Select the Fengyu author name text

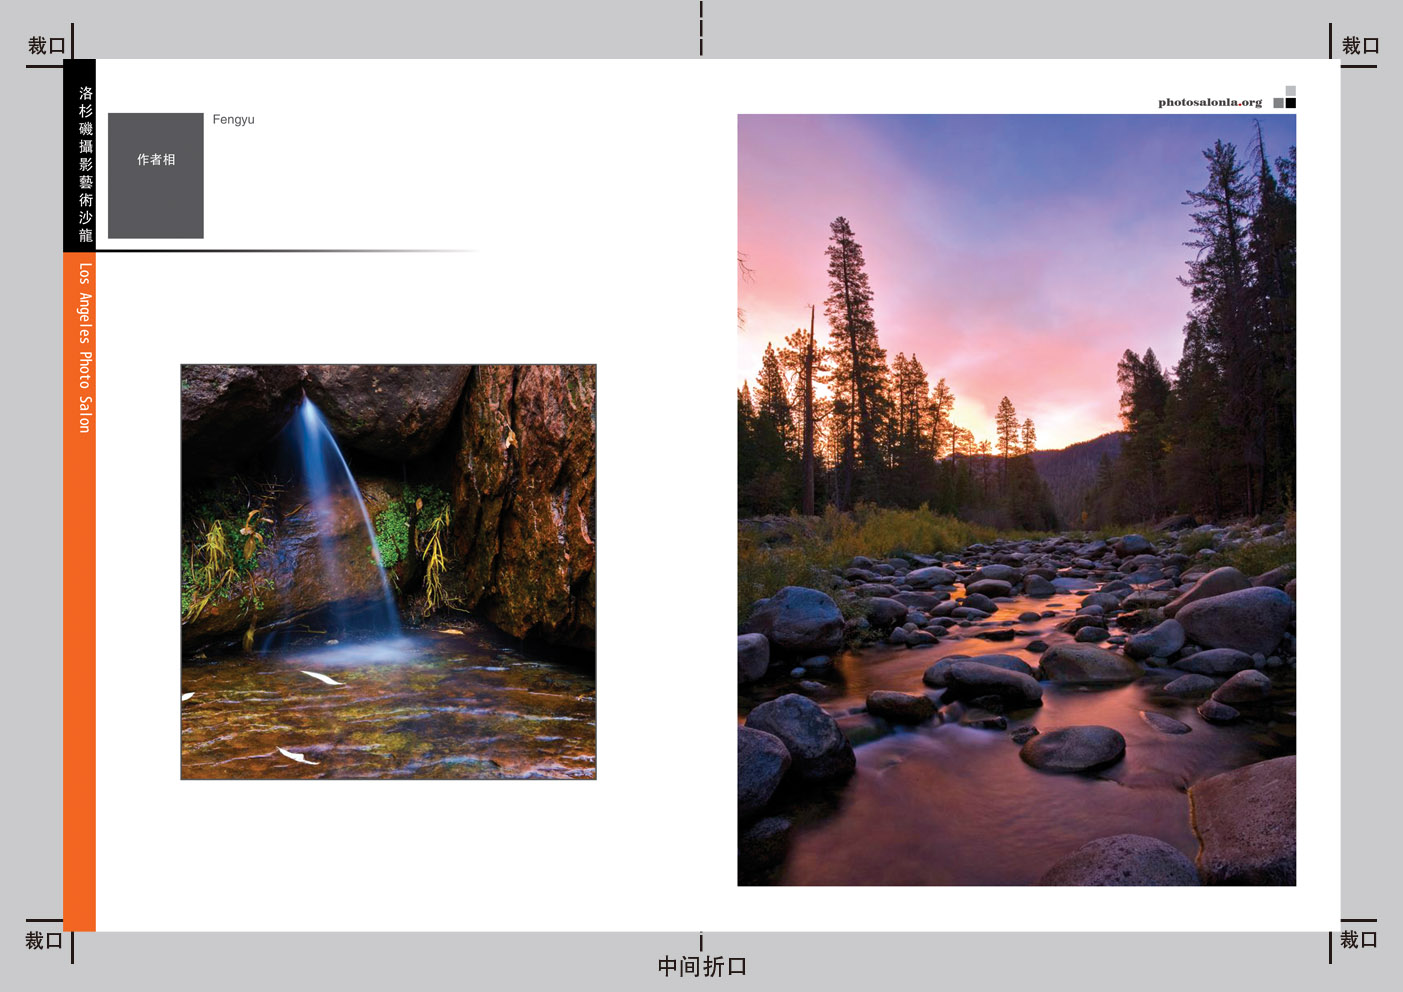click(233, 119)
